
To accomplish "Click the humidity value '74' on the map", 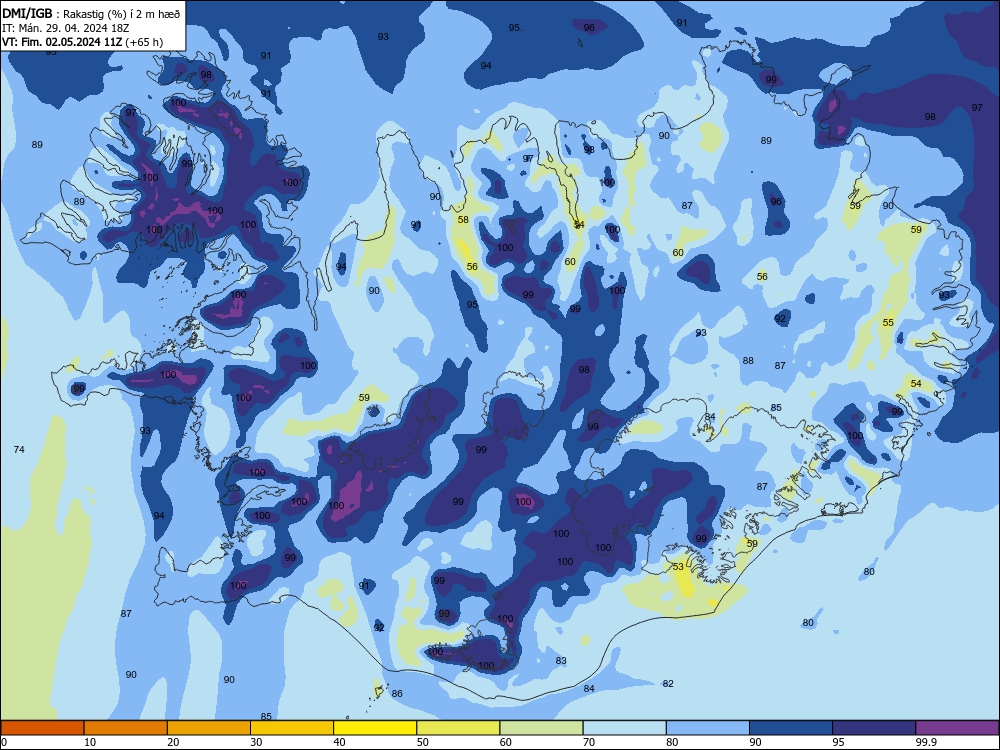I will [19, 450].
